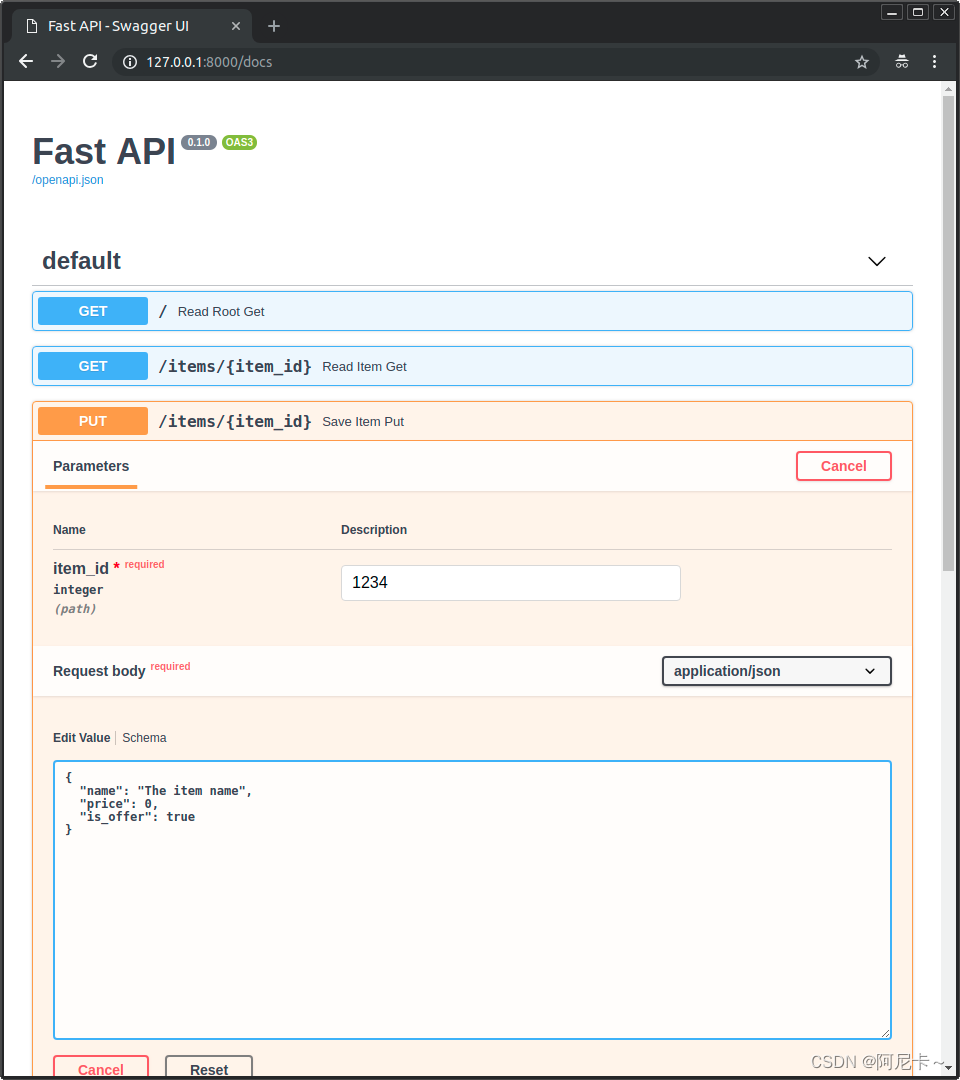The height and width of the screenshot is (1080, 960).
Task: Click the browser forward arrow
Action: coord(58,61)
